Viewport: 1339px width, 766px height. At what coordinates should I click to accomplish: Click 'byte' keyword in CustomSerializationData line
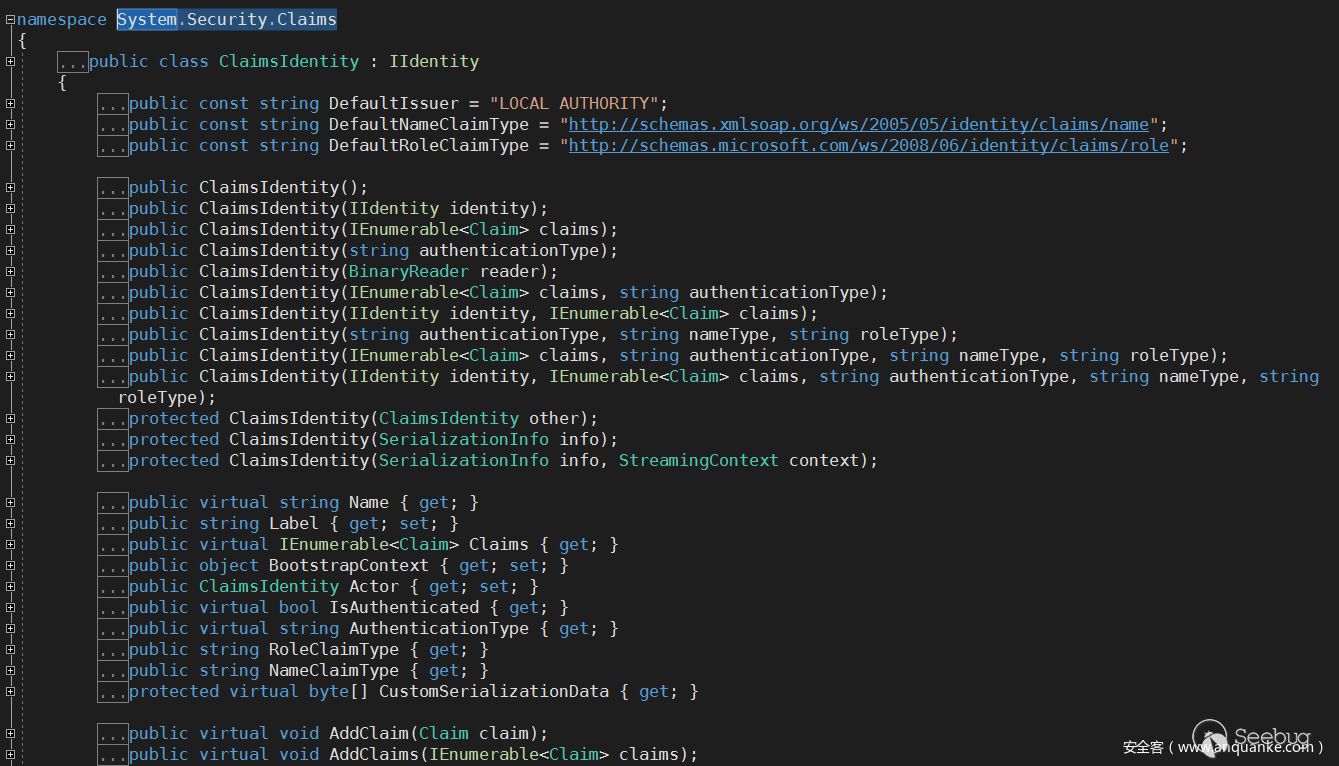click(x=329, y=691)
